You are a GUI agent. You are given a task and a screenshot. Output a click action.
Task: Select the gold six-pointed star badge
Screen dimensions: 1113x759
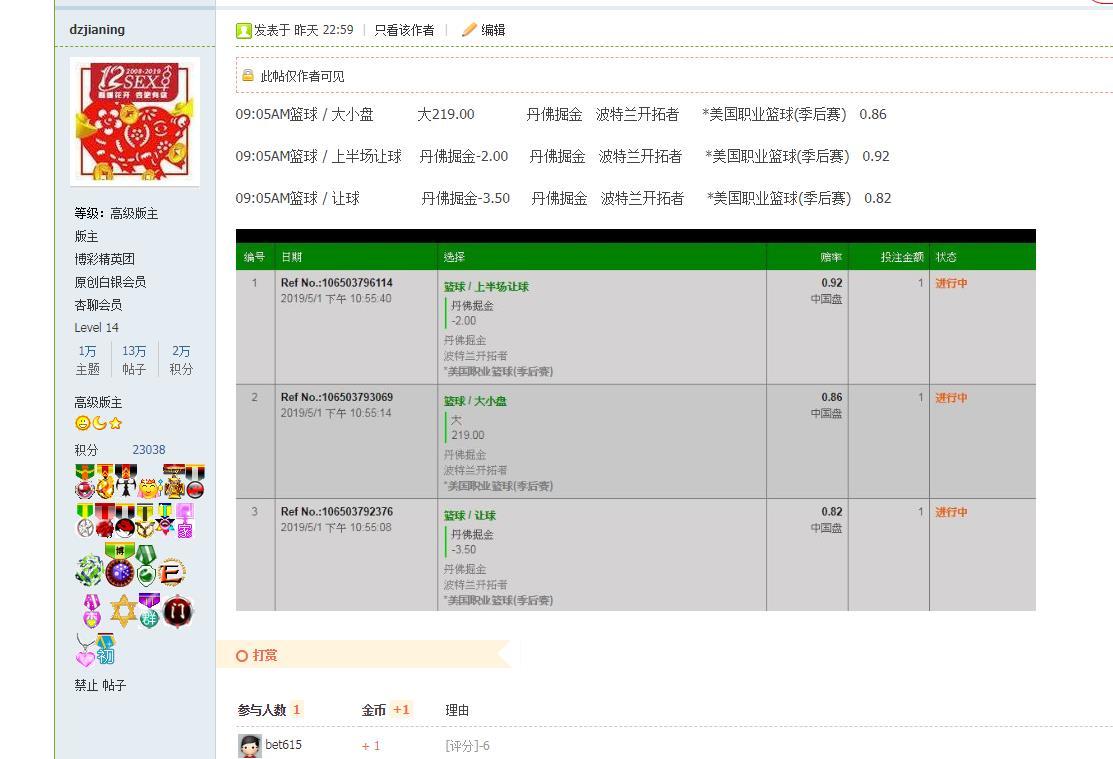tap(124, 611)
